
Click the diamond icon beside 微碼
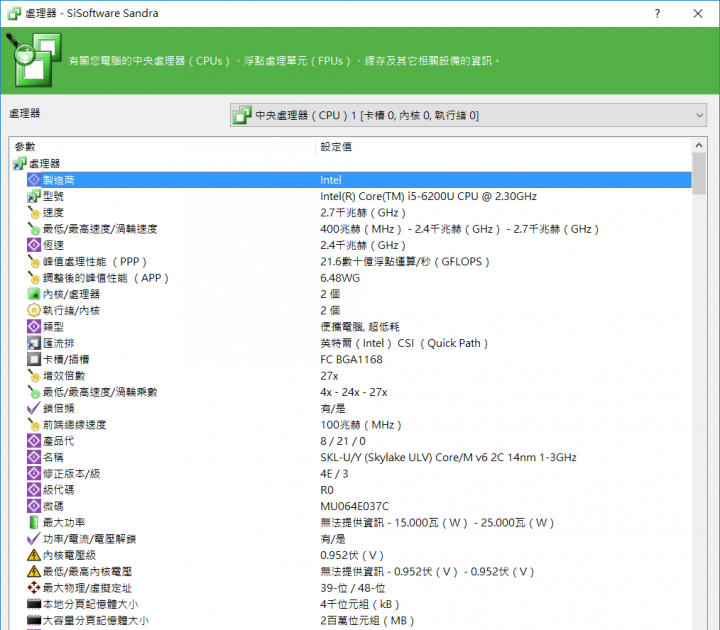(34, 506)
